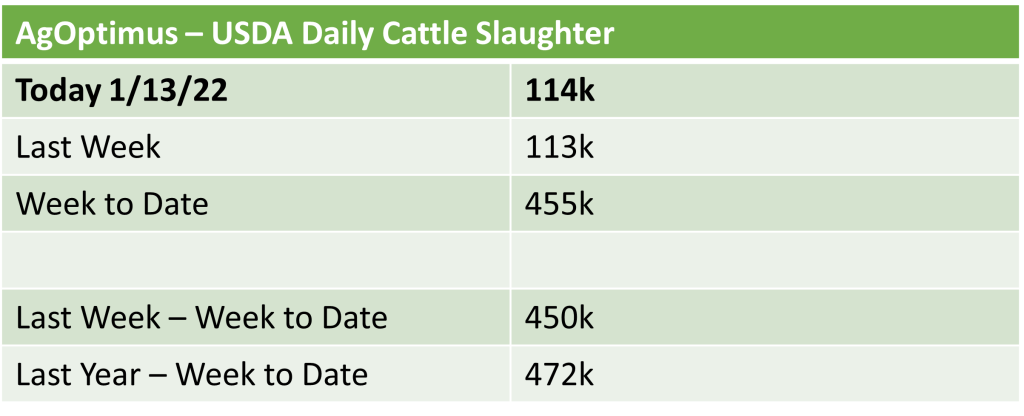Click the empty left cell in blank row
The image size is (1024, 416).
(260, 261)
